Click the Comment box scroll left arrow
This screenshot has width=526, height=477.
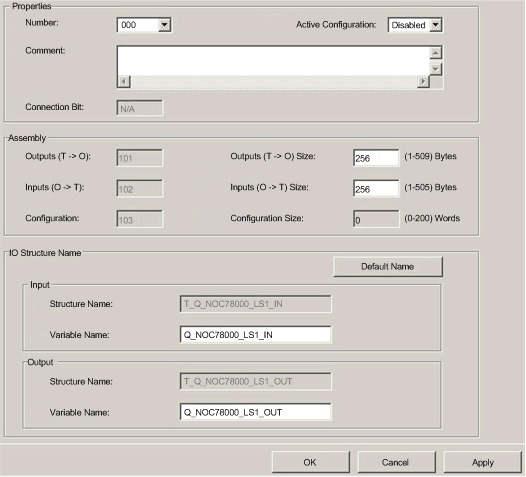pyautogui.click(x=124, y=82)
